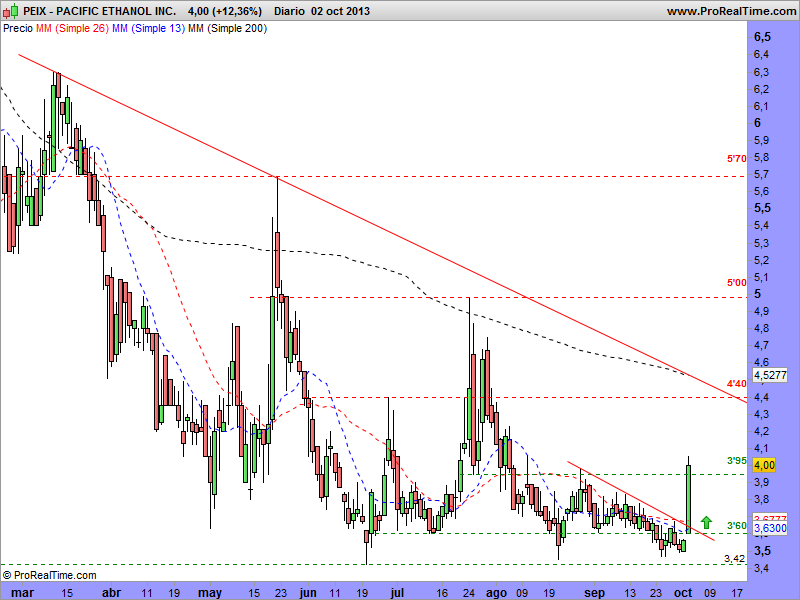Click the blue 3,6300 price tag
Image resolution: width=800 pixels, height=600 pixels.
point(770,528)
